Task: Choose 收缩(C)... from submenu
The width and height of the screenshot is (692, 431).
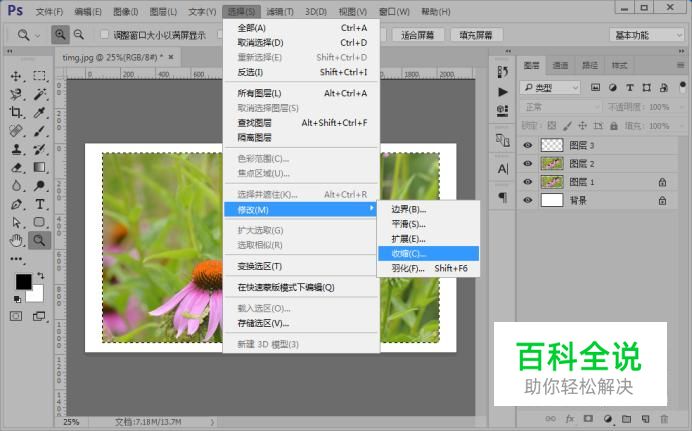Action: 428,254
